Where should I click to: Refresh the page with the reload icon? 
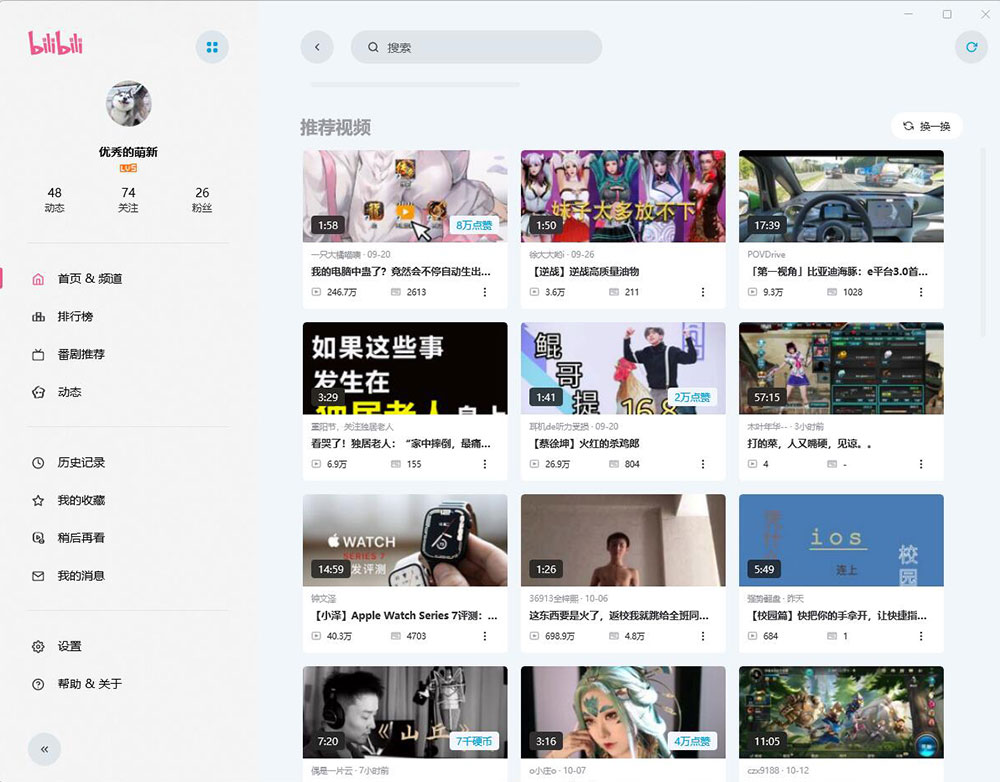click(971, 47)
